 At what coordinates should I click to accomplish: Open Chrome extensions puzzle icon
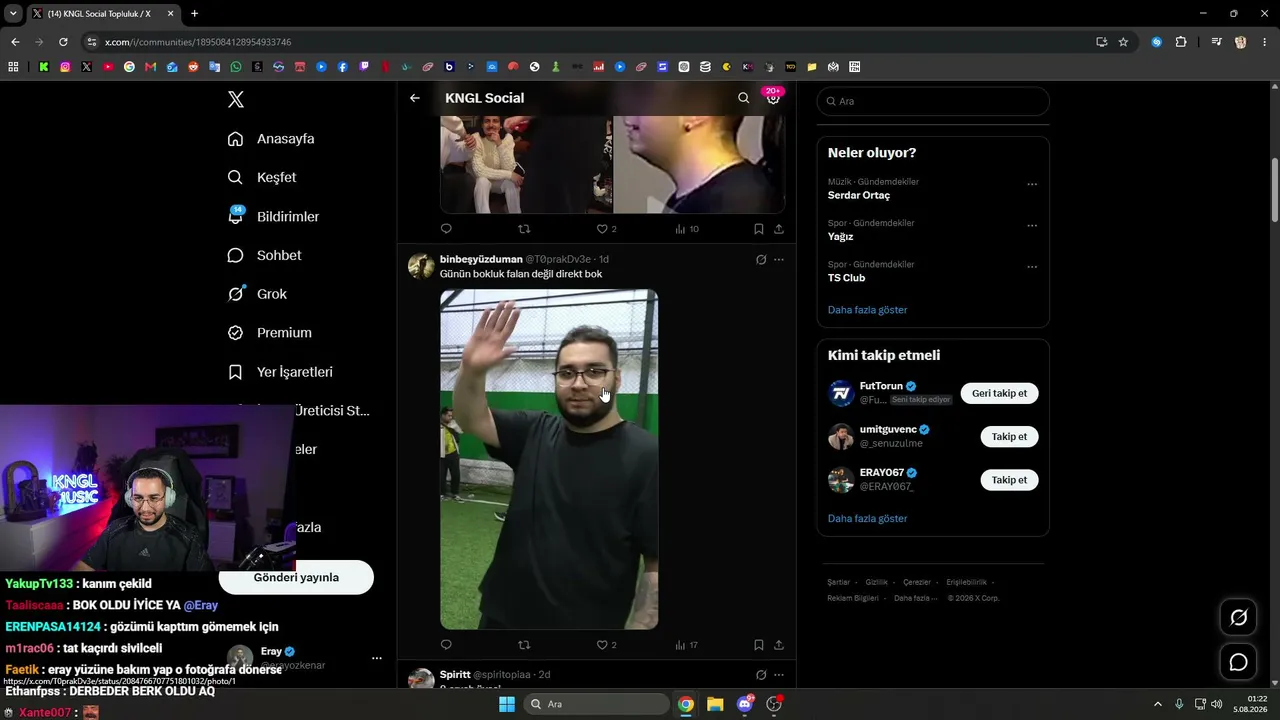point(1181,42)
